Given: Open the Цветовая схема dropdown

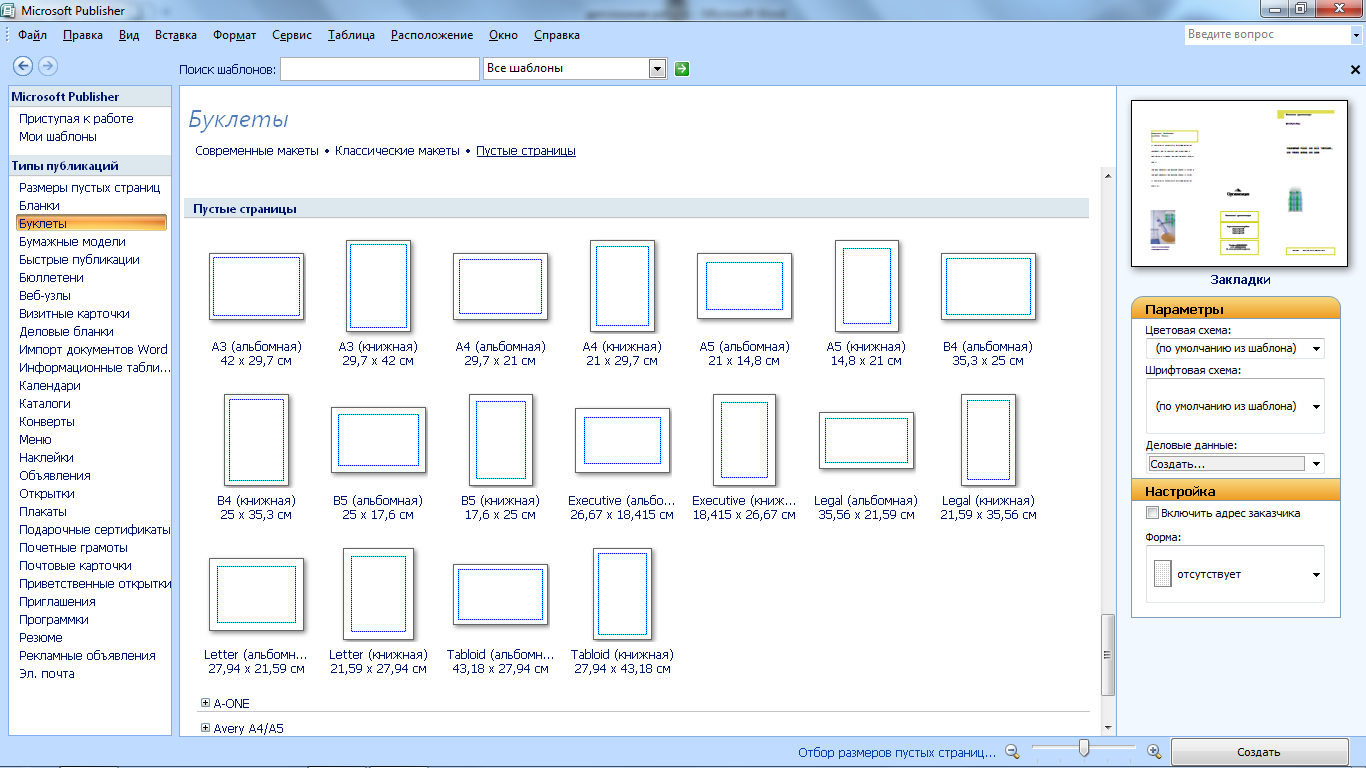Looking at the screenshot, I should tap(1316, 349).
